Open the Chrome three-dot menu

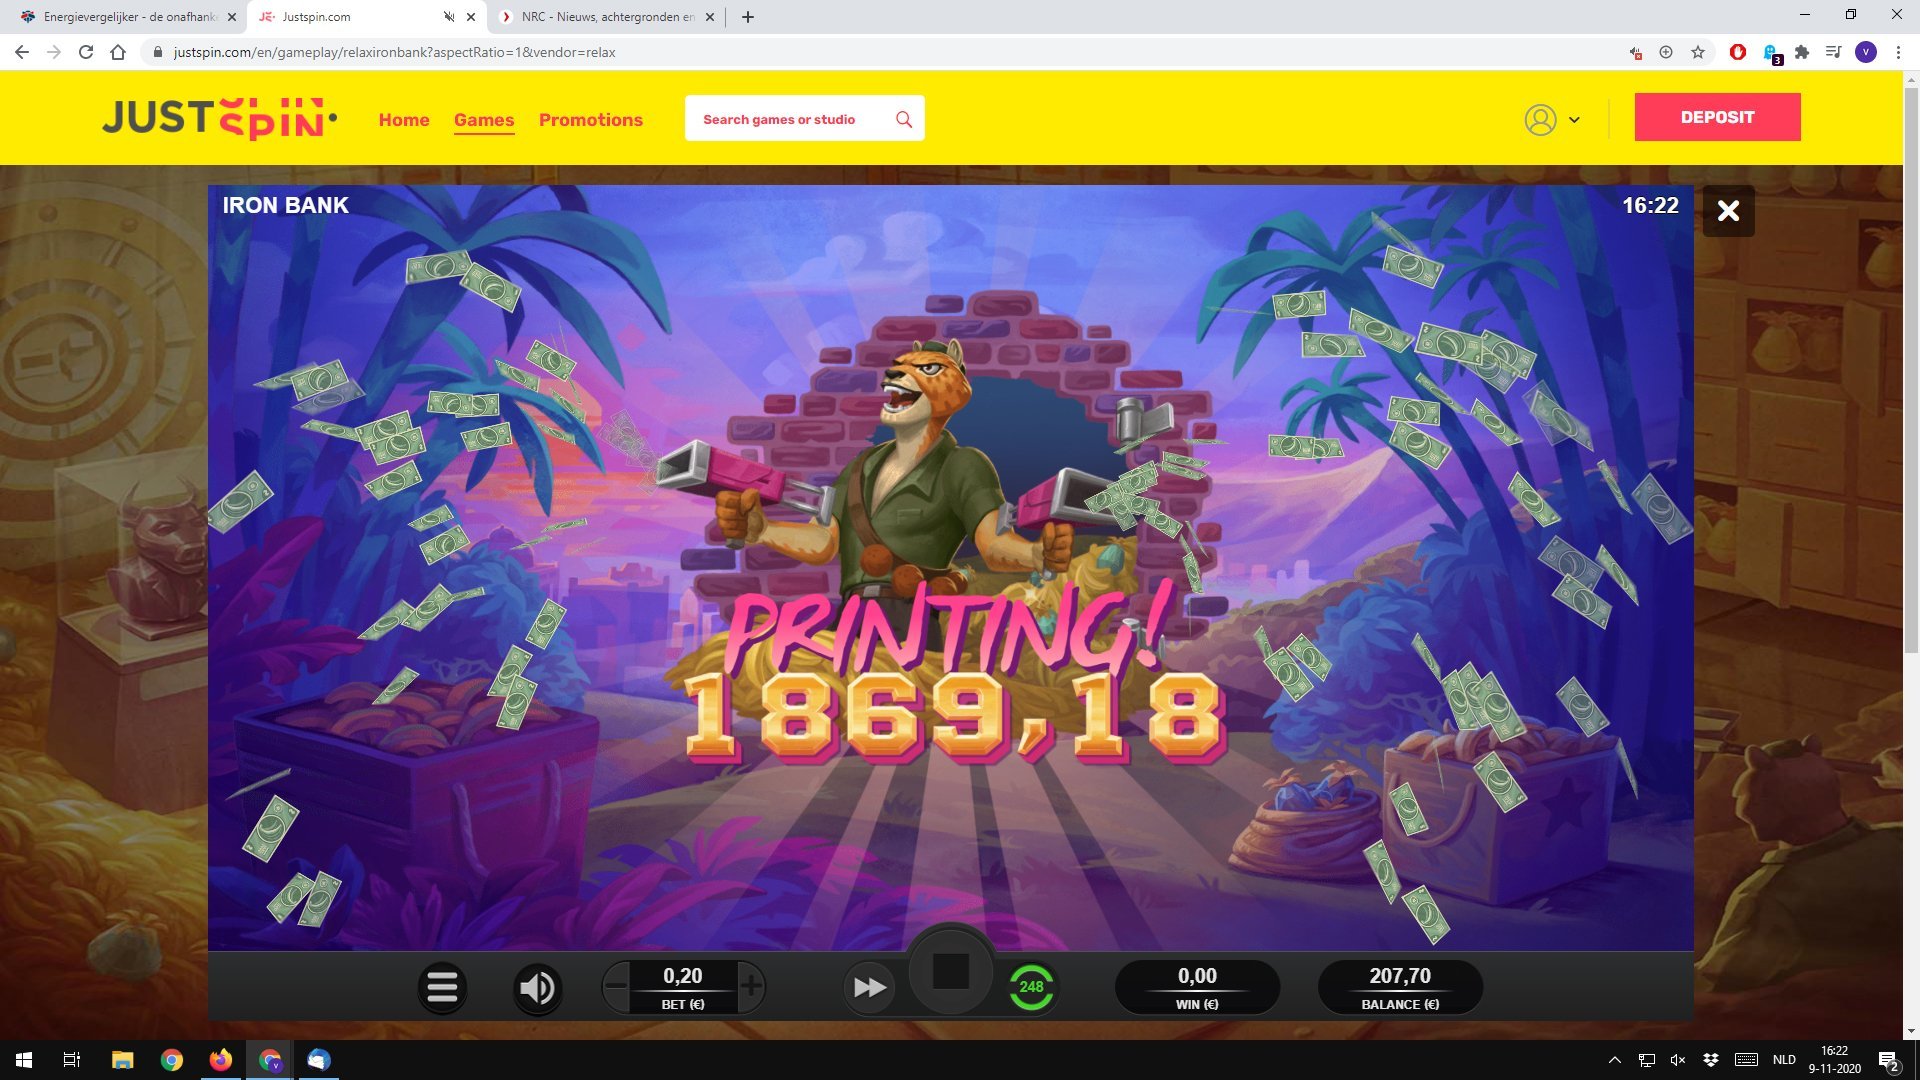coord(1898,52)
